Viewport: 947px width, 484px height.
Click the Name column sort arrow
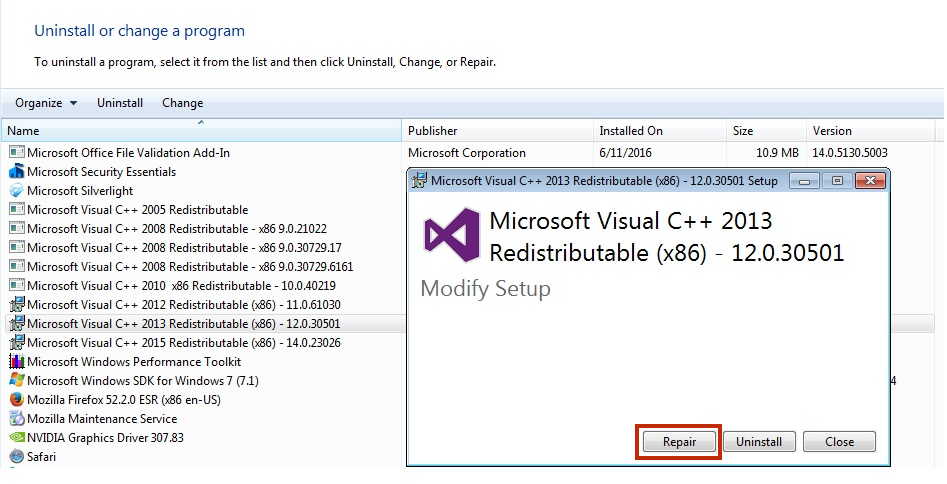pos(201,122)
